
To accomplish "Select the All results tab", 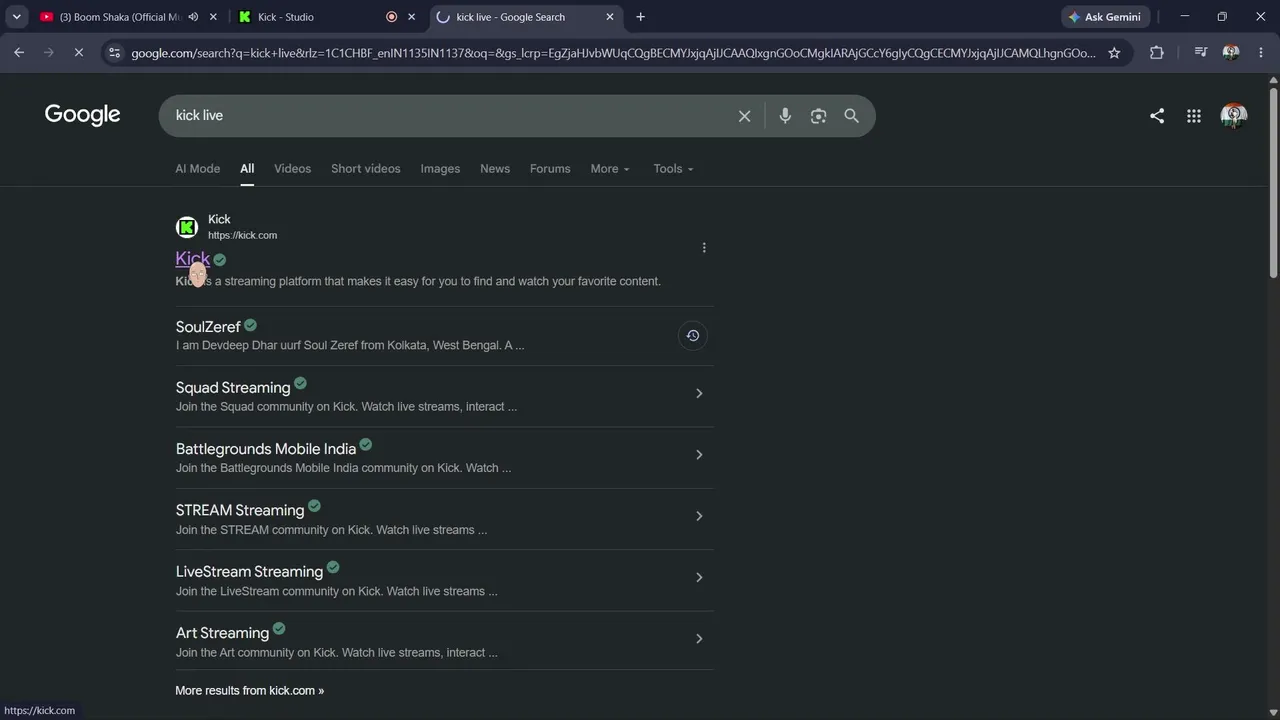I will click(x=247, y=169).
